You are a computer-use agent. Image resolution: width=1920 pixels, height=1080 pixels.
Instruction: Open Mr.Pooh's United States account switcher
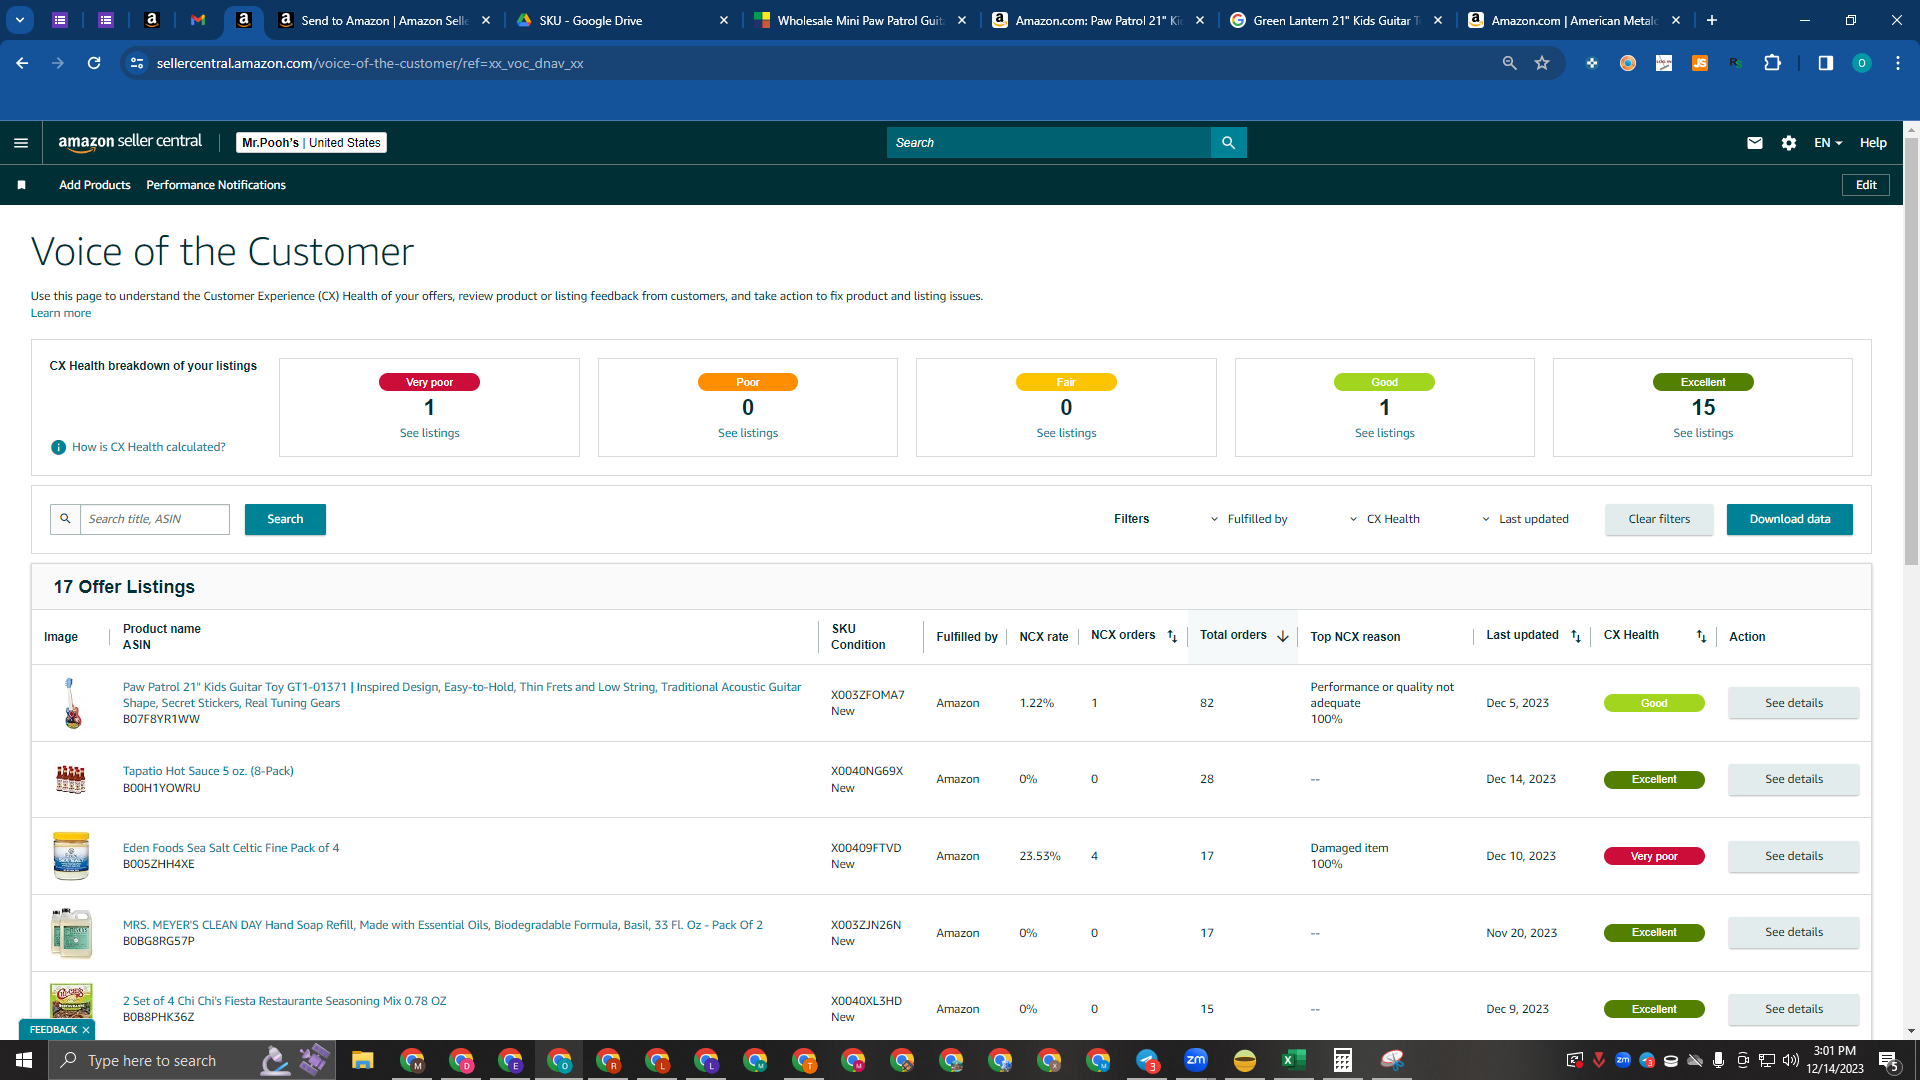311,143
